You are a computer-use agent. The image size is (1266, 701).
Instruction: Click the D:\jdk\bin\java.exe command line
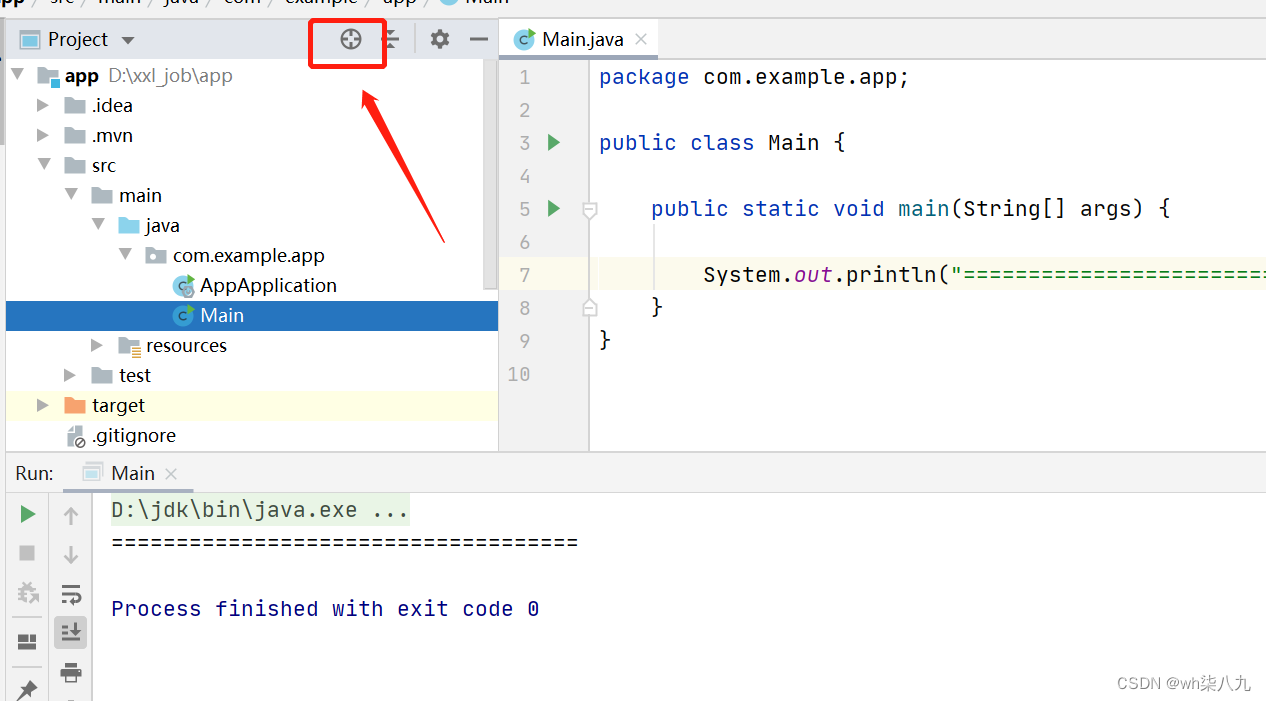click(x=260, y=510)
